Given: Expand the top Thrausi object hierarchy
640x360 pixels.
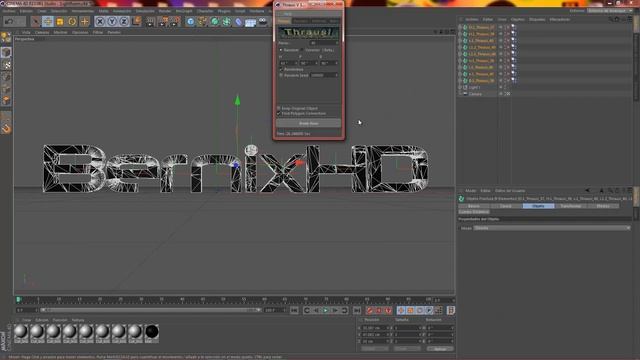Looking at the screenshot, I should 460,27.
